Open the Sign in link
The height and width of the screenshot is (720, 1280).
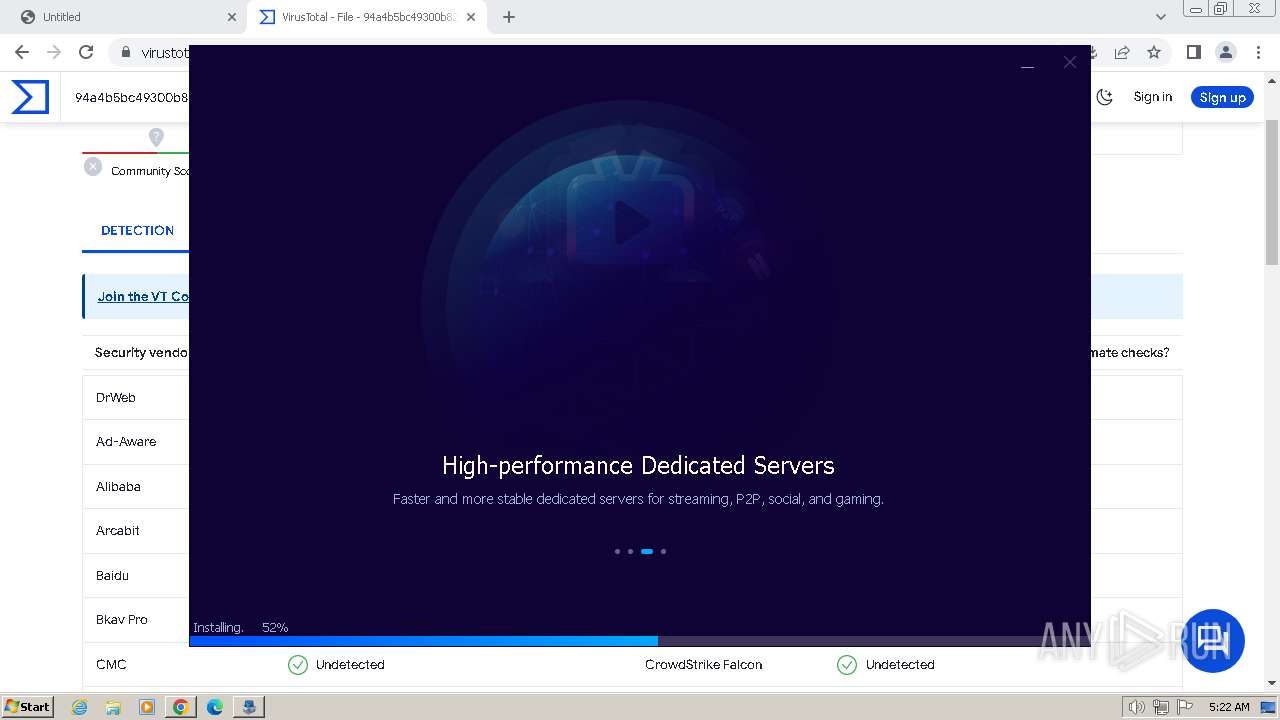[1152, 97]
